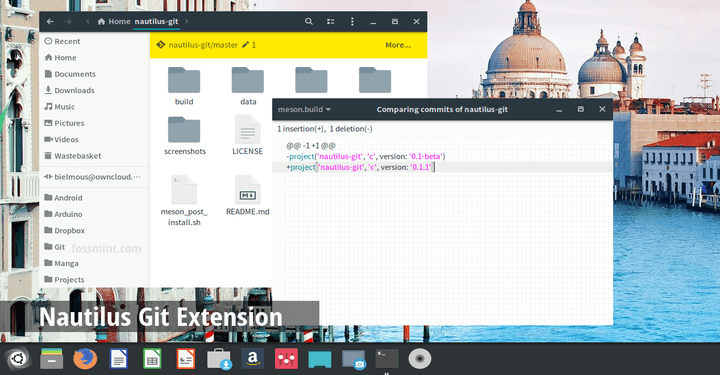Open the meson.build file dropdown
Image resolution: width=720 pixels, height=375 pixels.
(x=304, y=110)
